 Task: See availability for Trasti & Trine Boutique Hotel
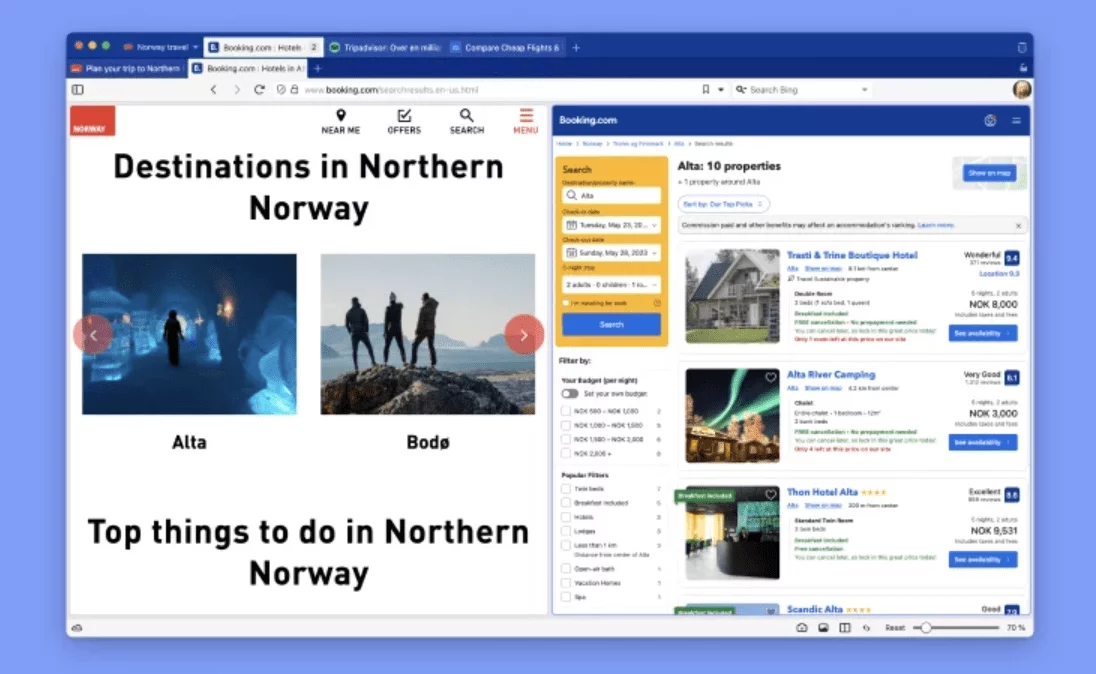click(983, 334)
